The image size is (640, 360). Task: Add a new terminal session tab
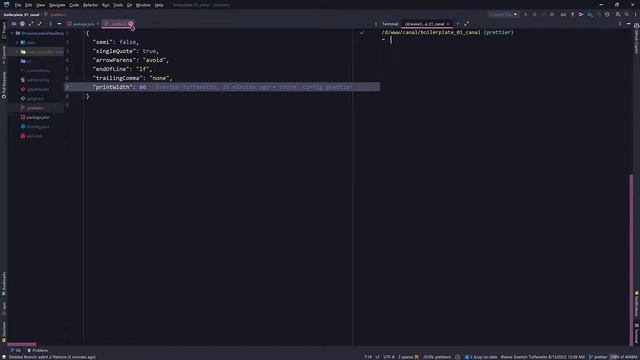point(458,24)
